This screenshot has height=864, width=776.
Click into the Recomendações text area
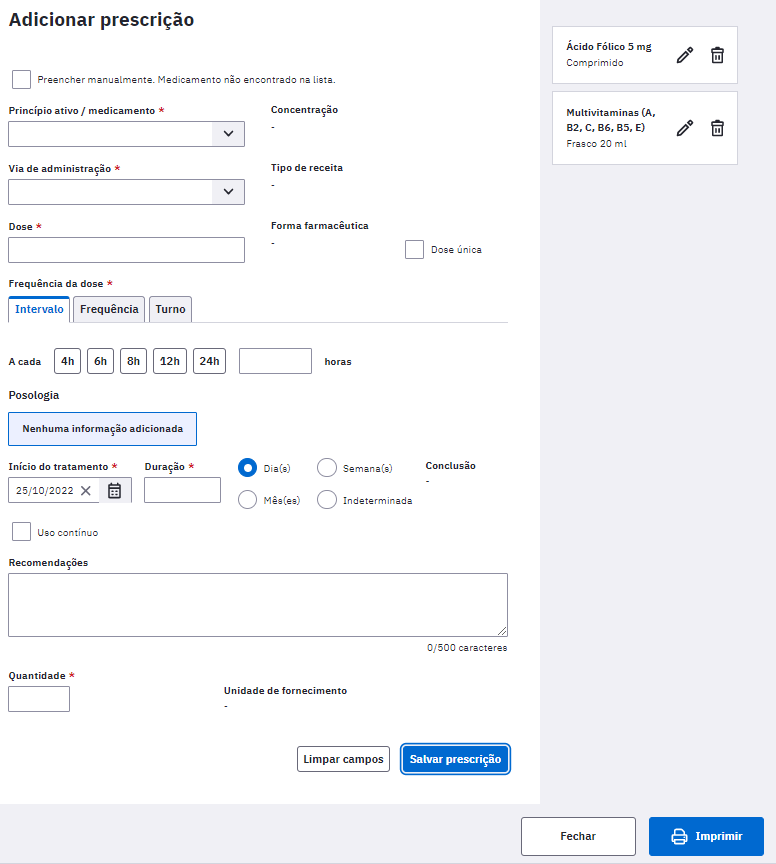258,605
